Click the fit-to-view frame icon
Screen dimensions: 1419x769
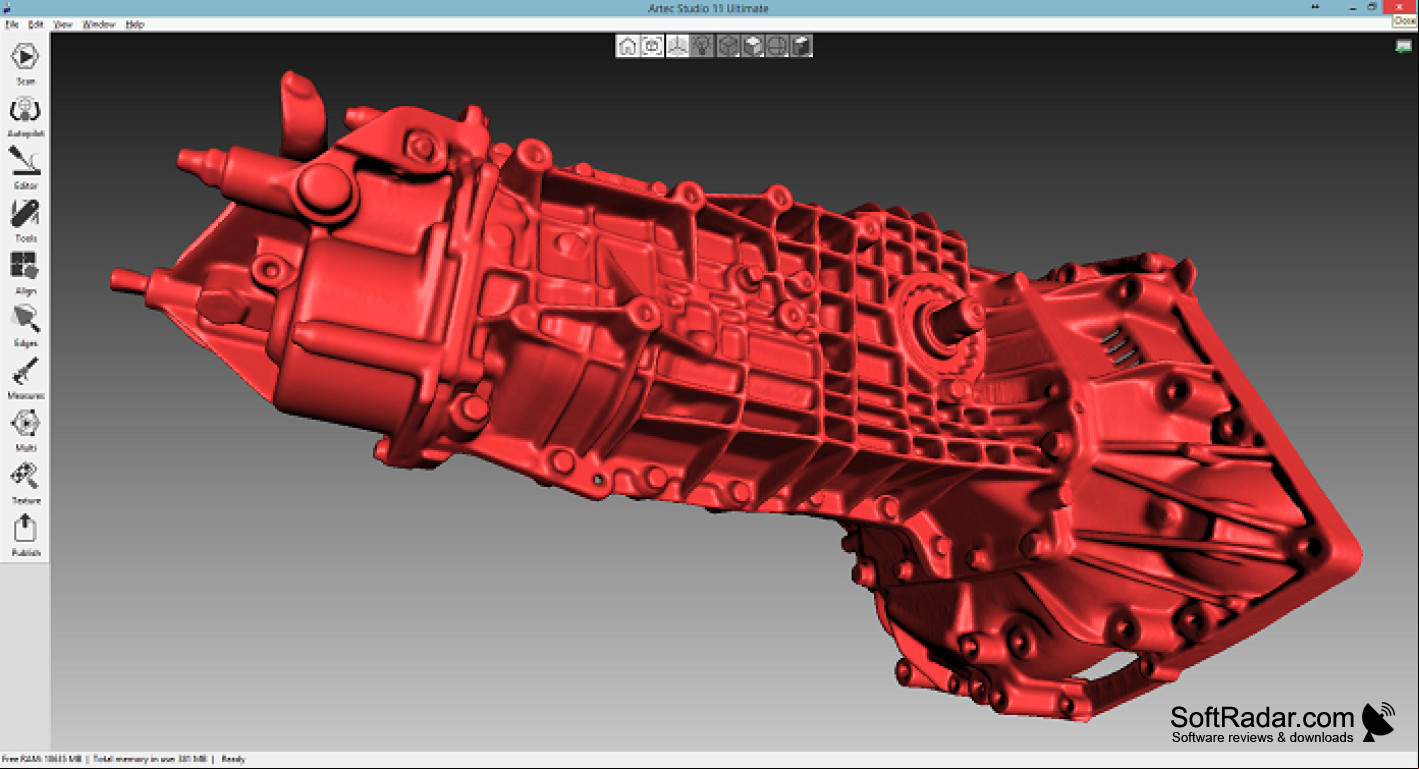coord(652,46)
